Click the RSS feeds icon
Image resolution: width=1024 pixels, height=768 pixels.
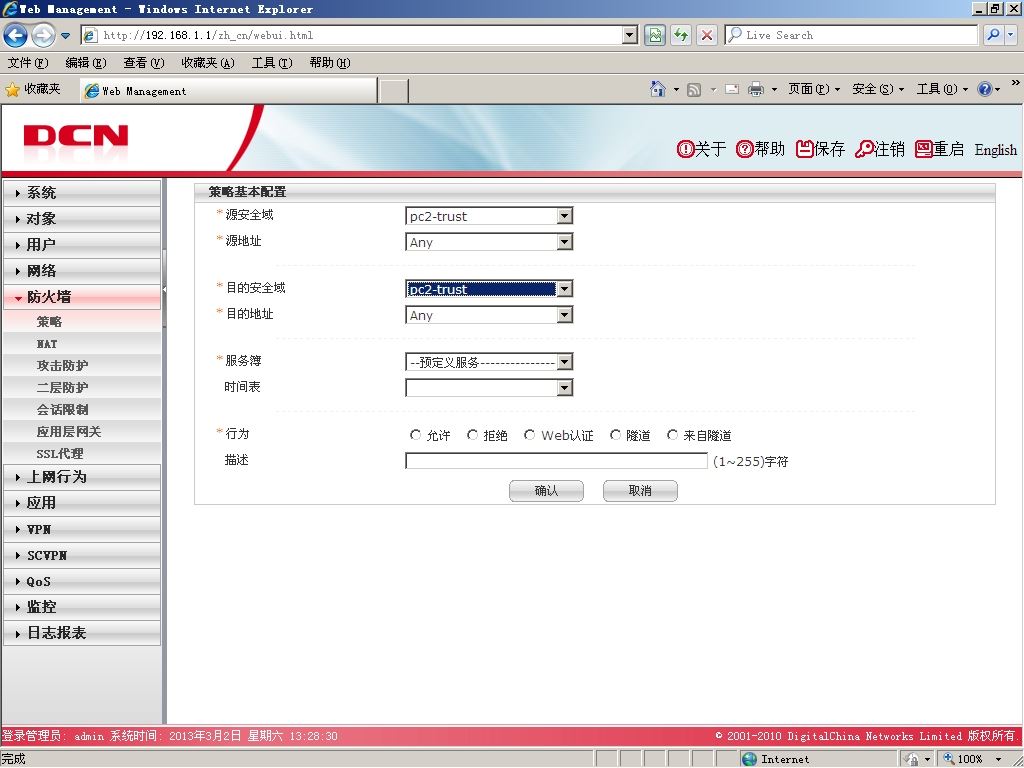pyautogui.click(x=694, y=89)
